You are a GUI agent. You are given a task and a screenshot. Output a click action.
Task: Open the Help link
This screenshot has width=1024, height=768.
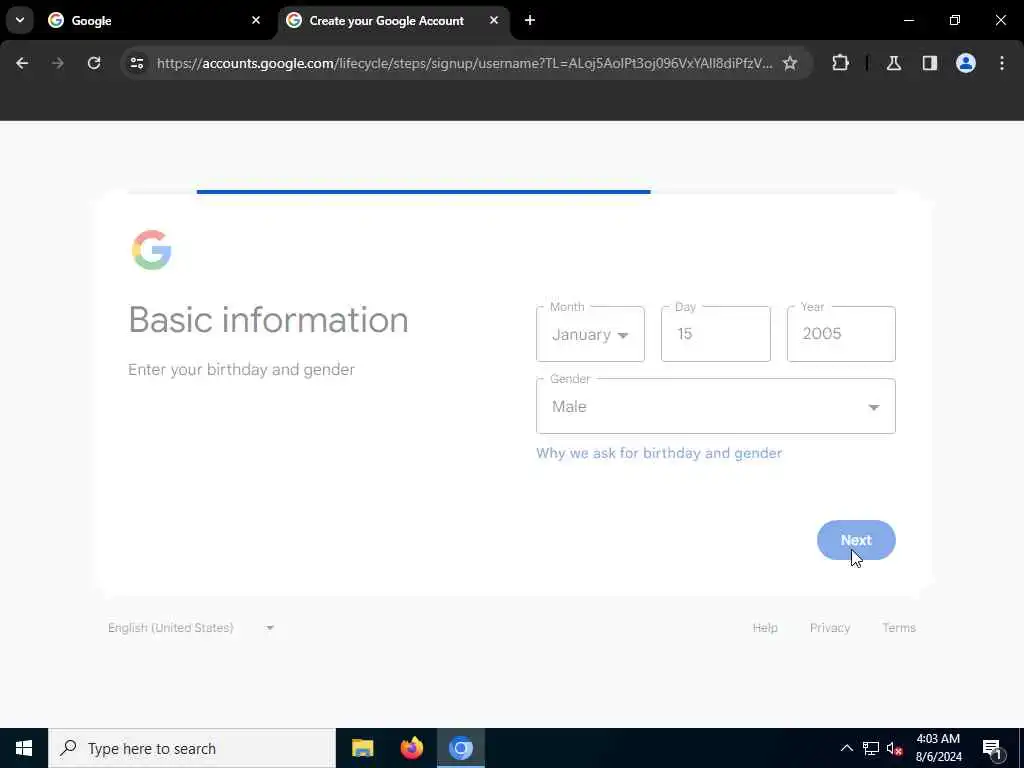pyautogui.click(x=765, y=628)
